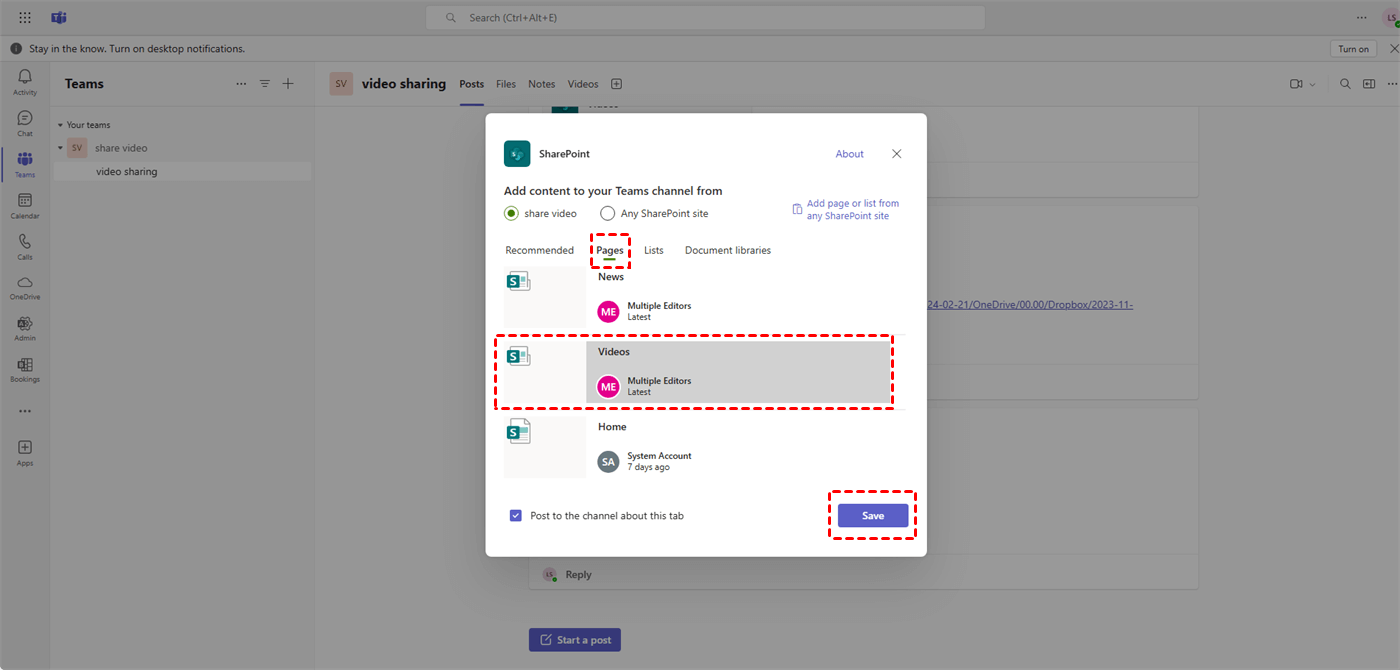Select the Home page row
This screenshot has height=670, width=1400.
(705, 447)
